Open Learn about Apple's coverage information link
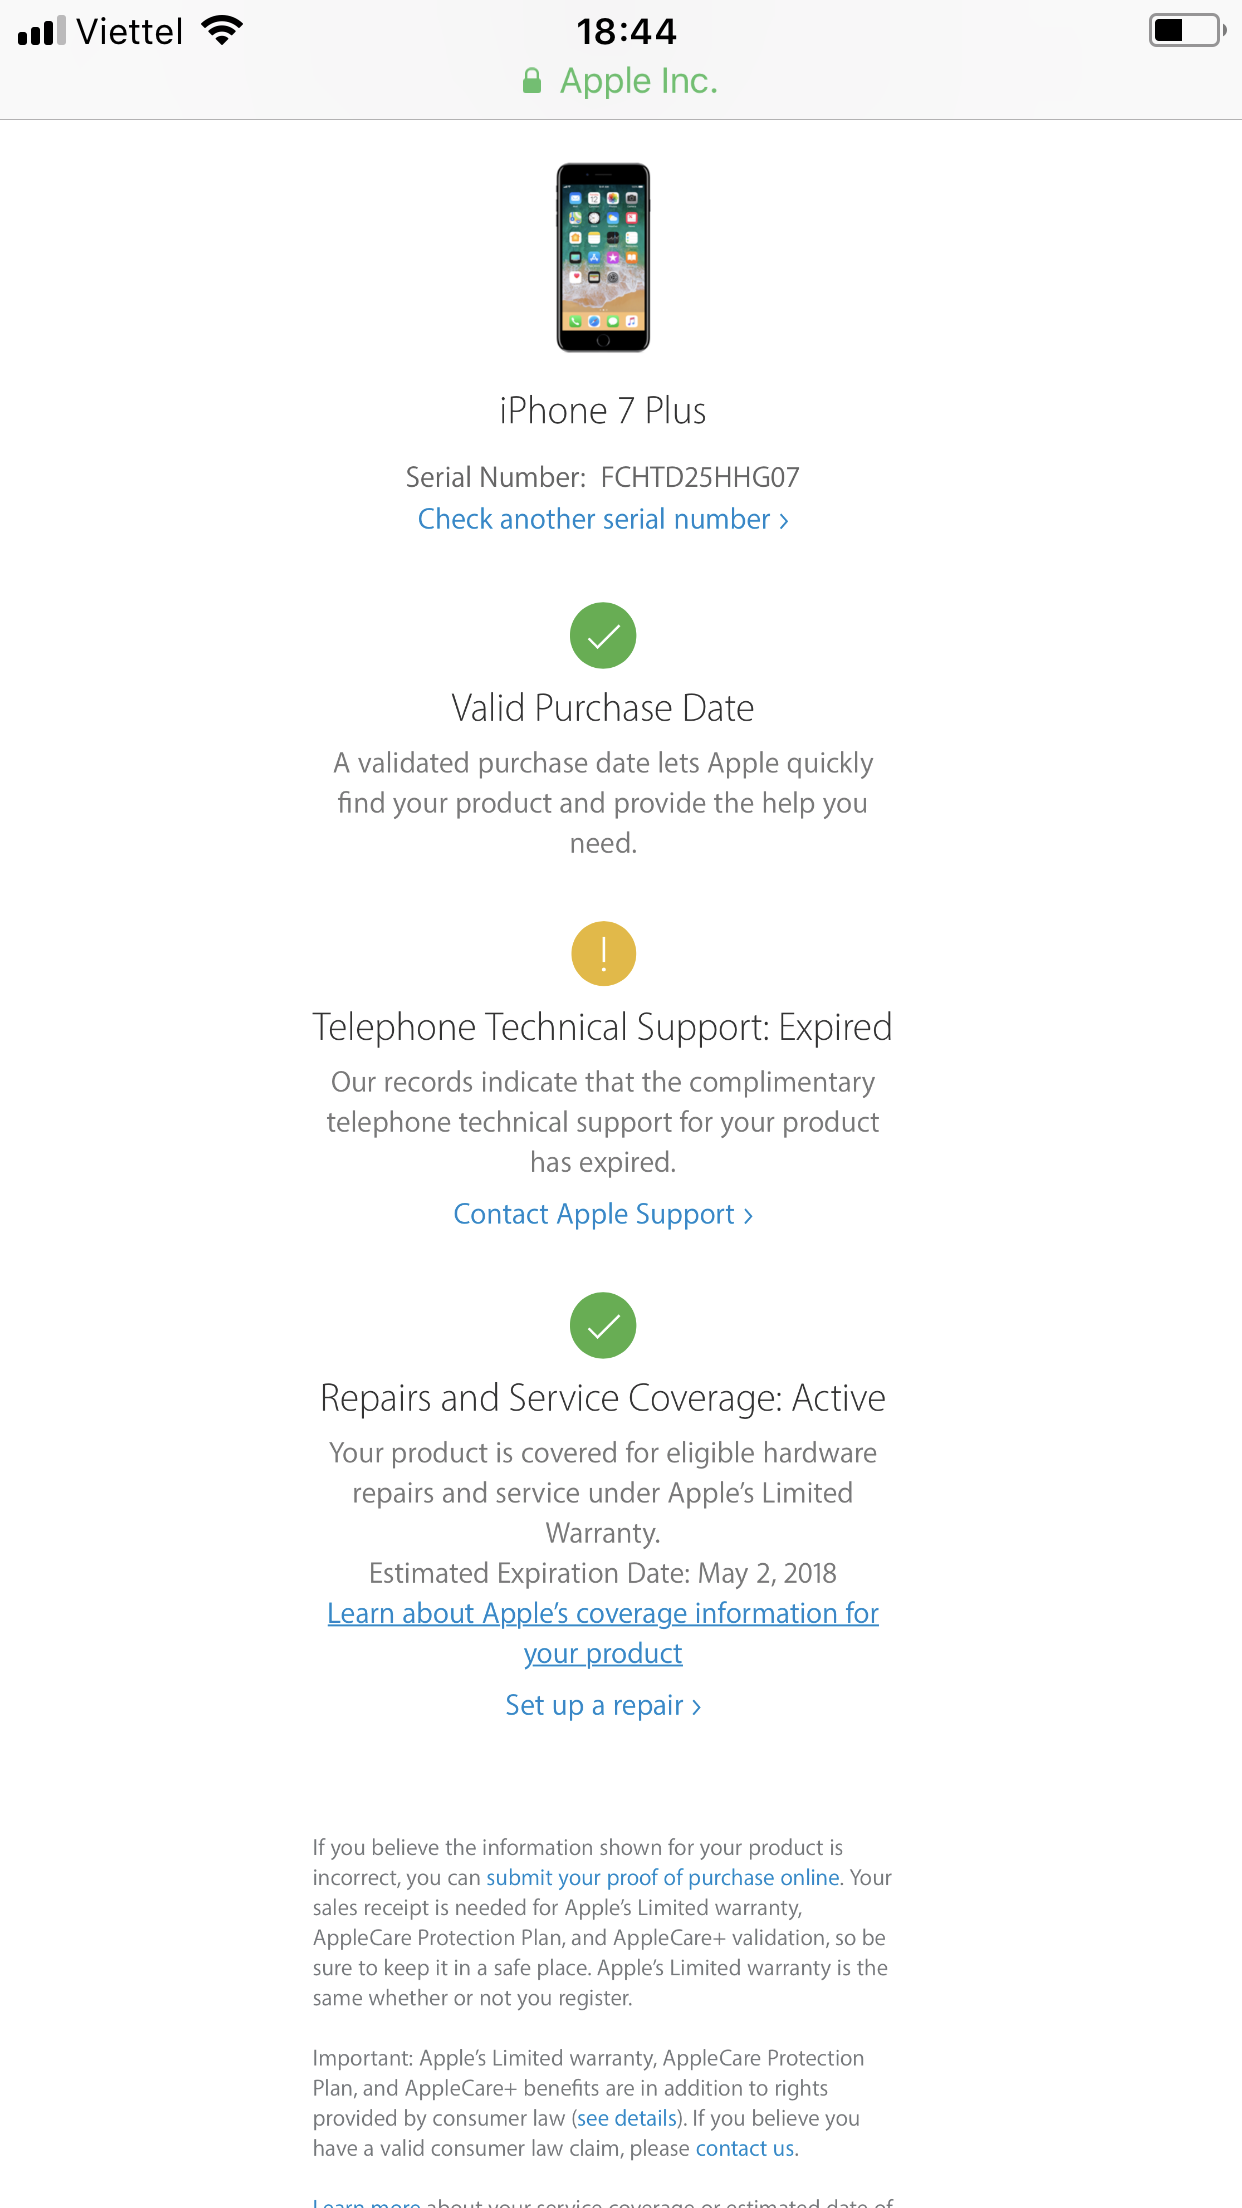The height and width of the screenshot is (2208, 1242). click(603, 1614)
